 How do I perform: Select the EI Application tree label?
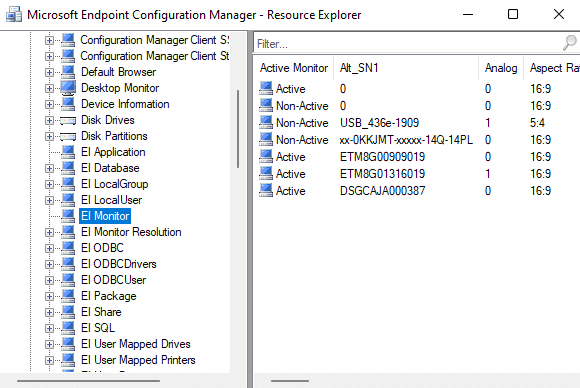[113, 152]
